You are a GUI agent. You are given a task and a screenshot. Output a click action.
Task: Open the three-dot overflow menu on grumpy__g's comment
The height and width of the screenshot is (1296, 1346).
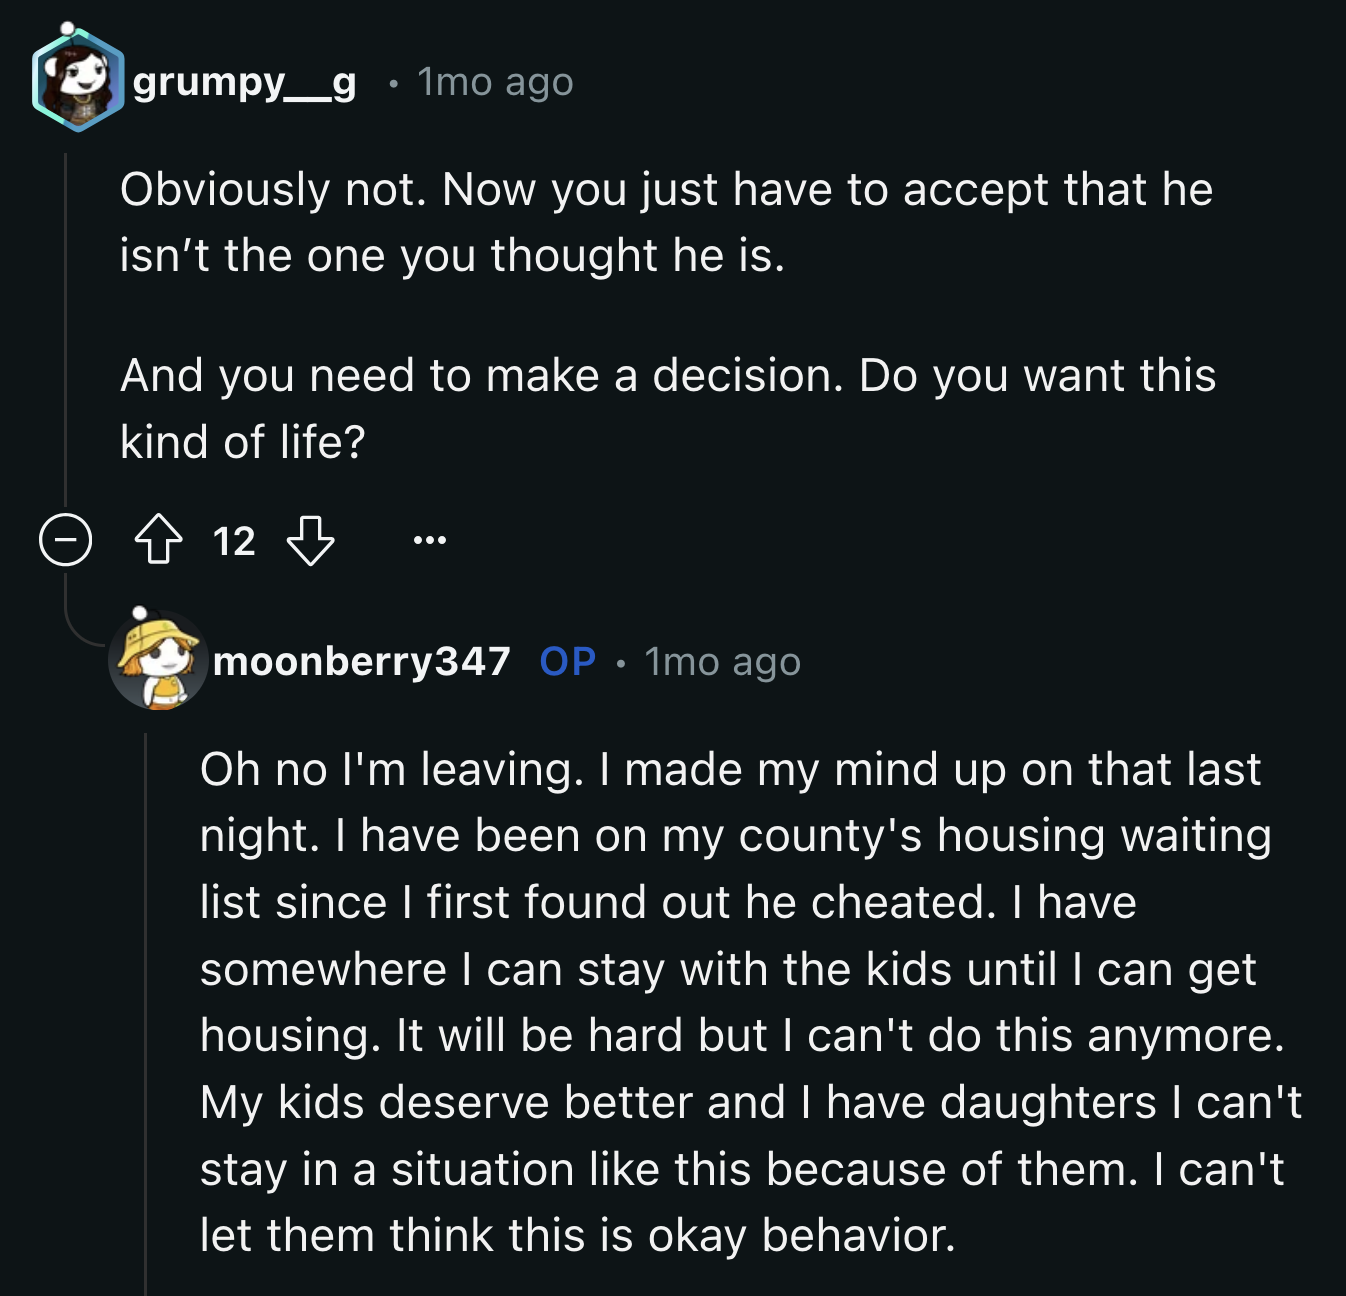430,541
